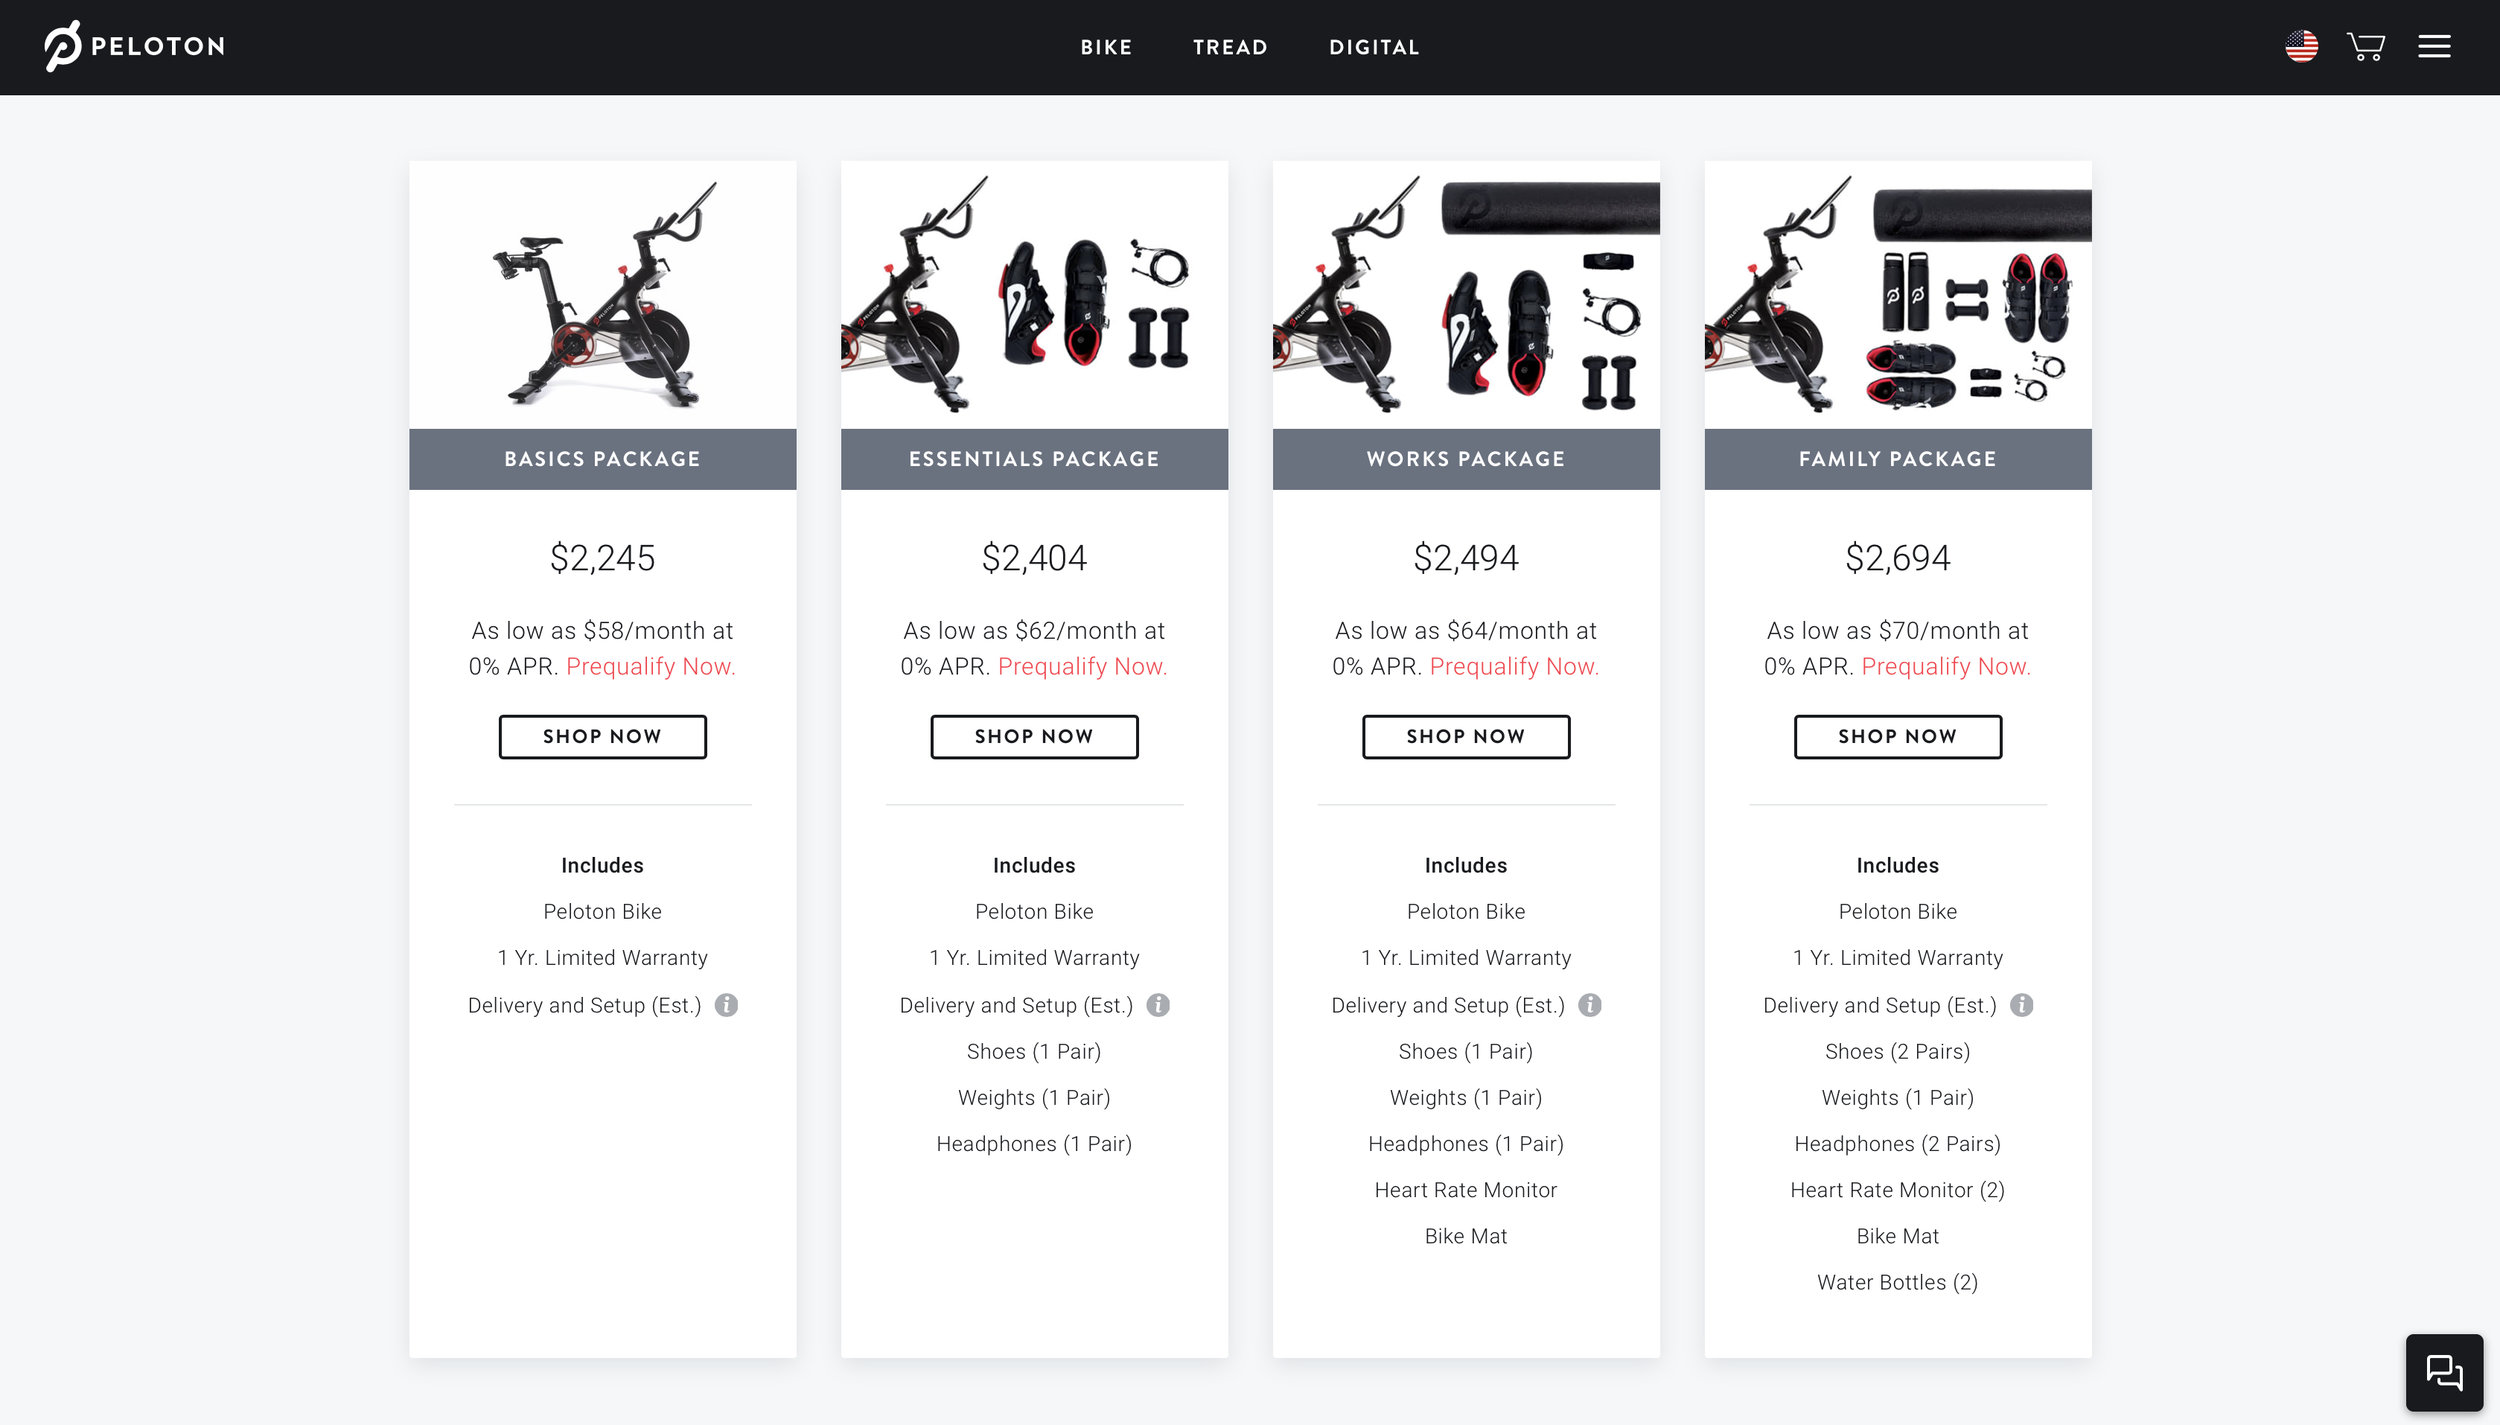Click 'Bike Mat' in Works Package

[1466, 1236]
